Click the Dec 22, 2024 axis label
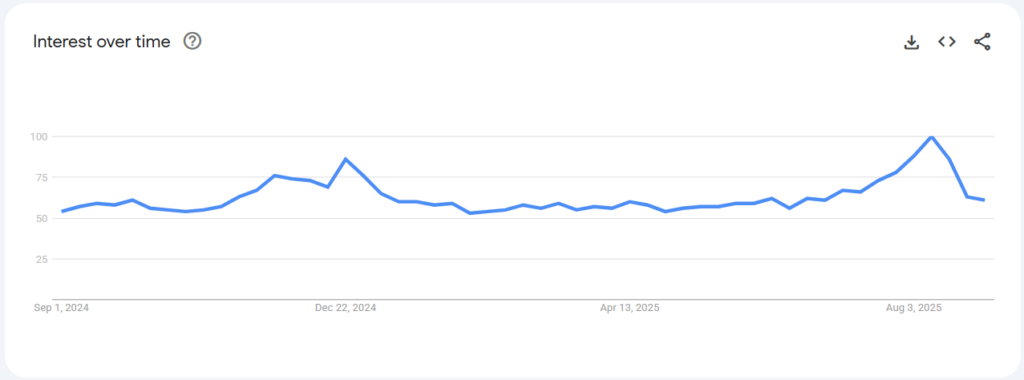1024x380 pixels. pyautogui.click(x=345, y=308)
